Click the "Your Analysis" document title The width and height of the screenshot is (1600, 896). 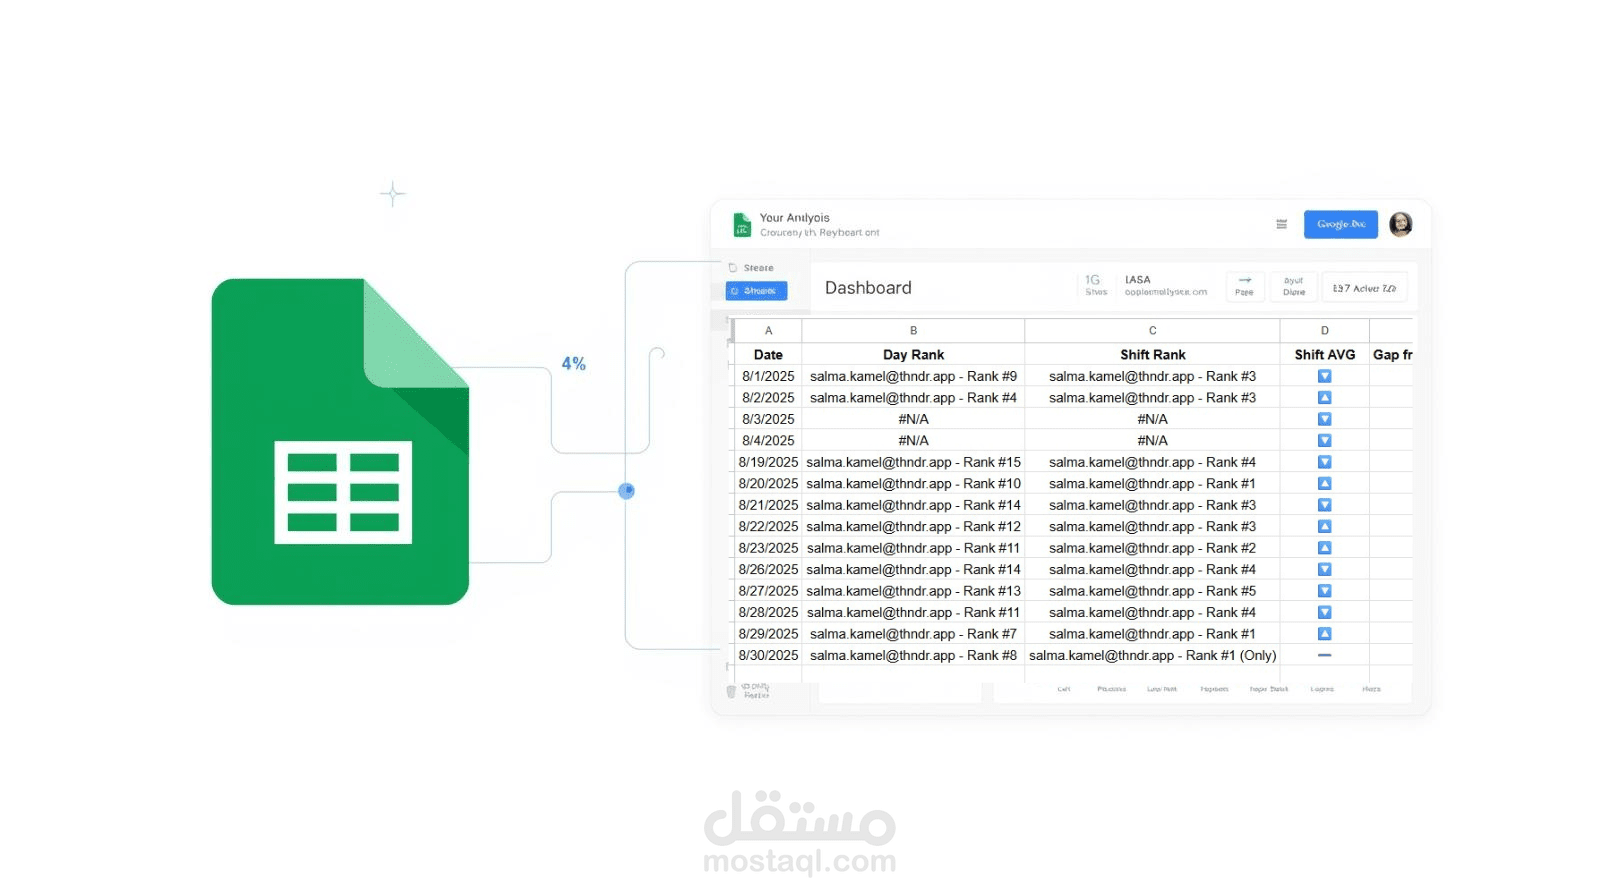pos(794,218)
